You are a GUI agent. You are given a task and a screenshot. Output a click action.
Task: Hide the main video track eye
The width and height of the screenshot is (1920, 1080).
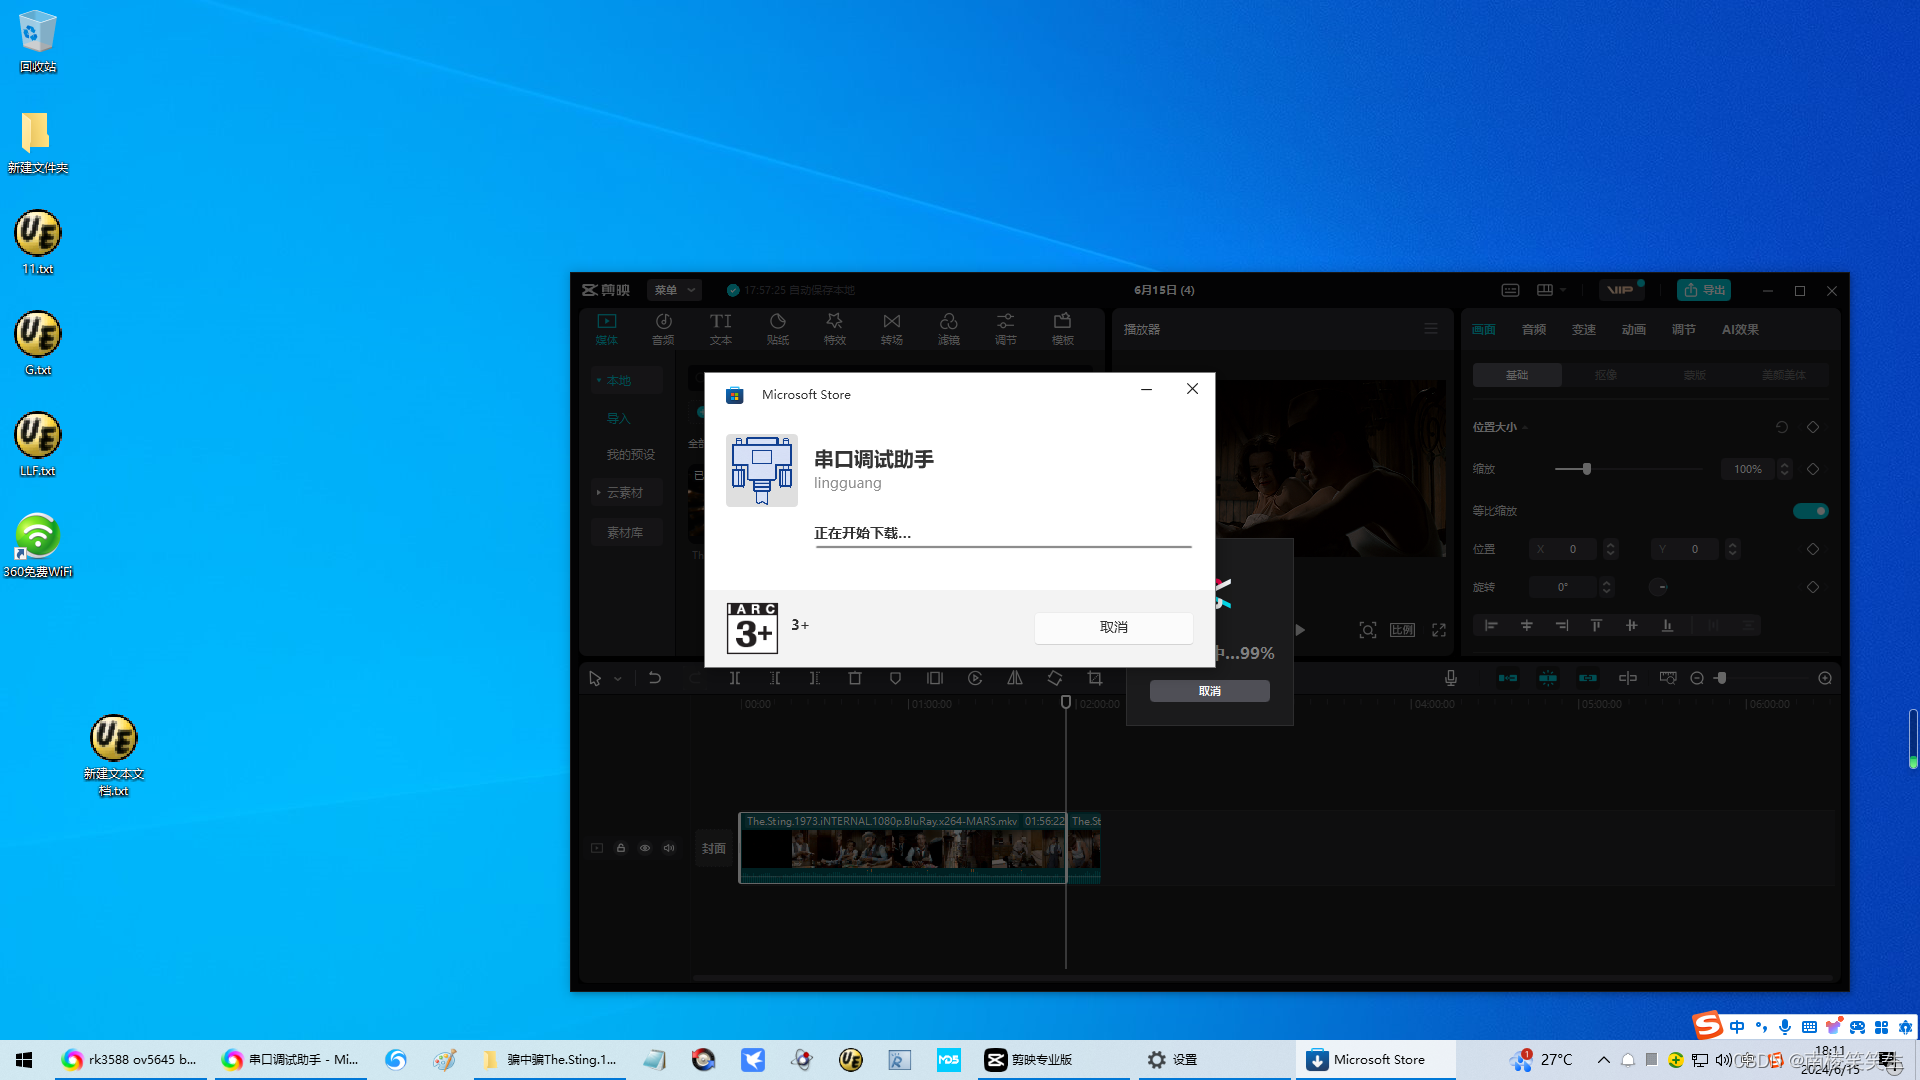[x=645, y=848]
